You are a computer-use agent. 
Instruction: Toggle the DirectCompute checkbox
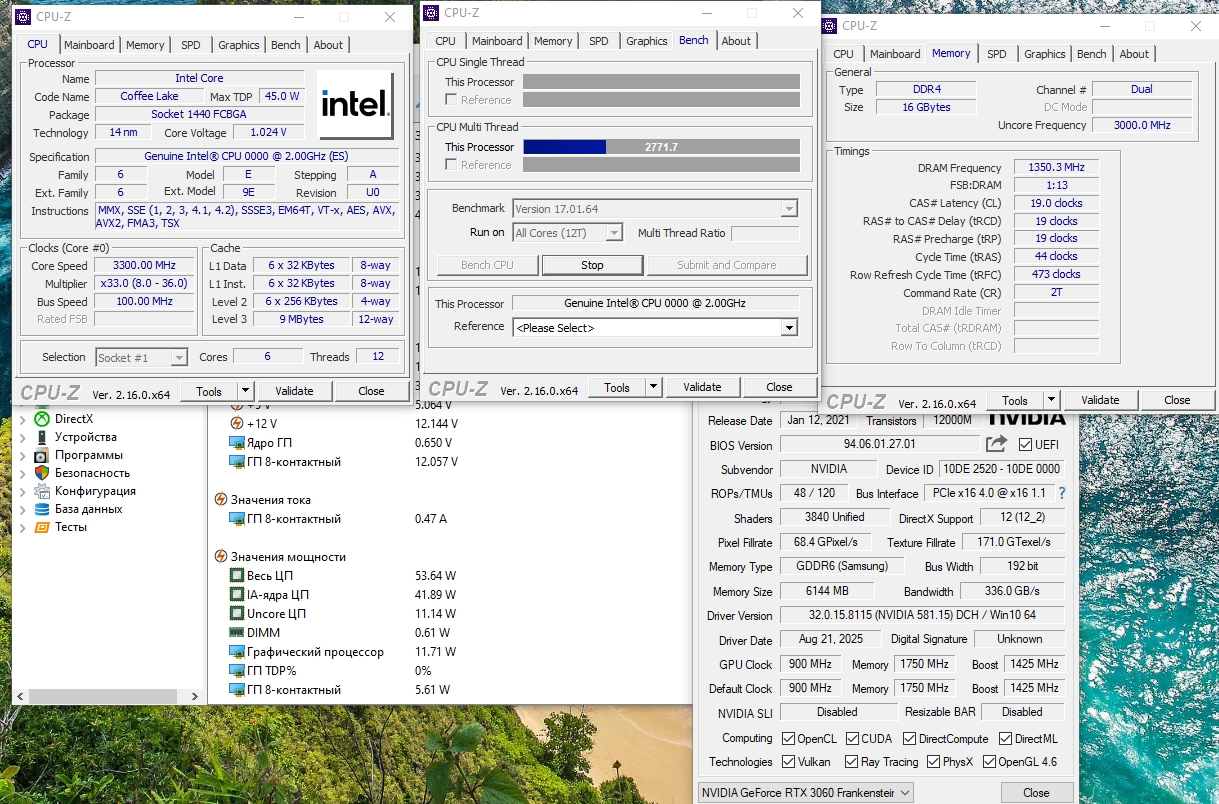click(910, 739)
